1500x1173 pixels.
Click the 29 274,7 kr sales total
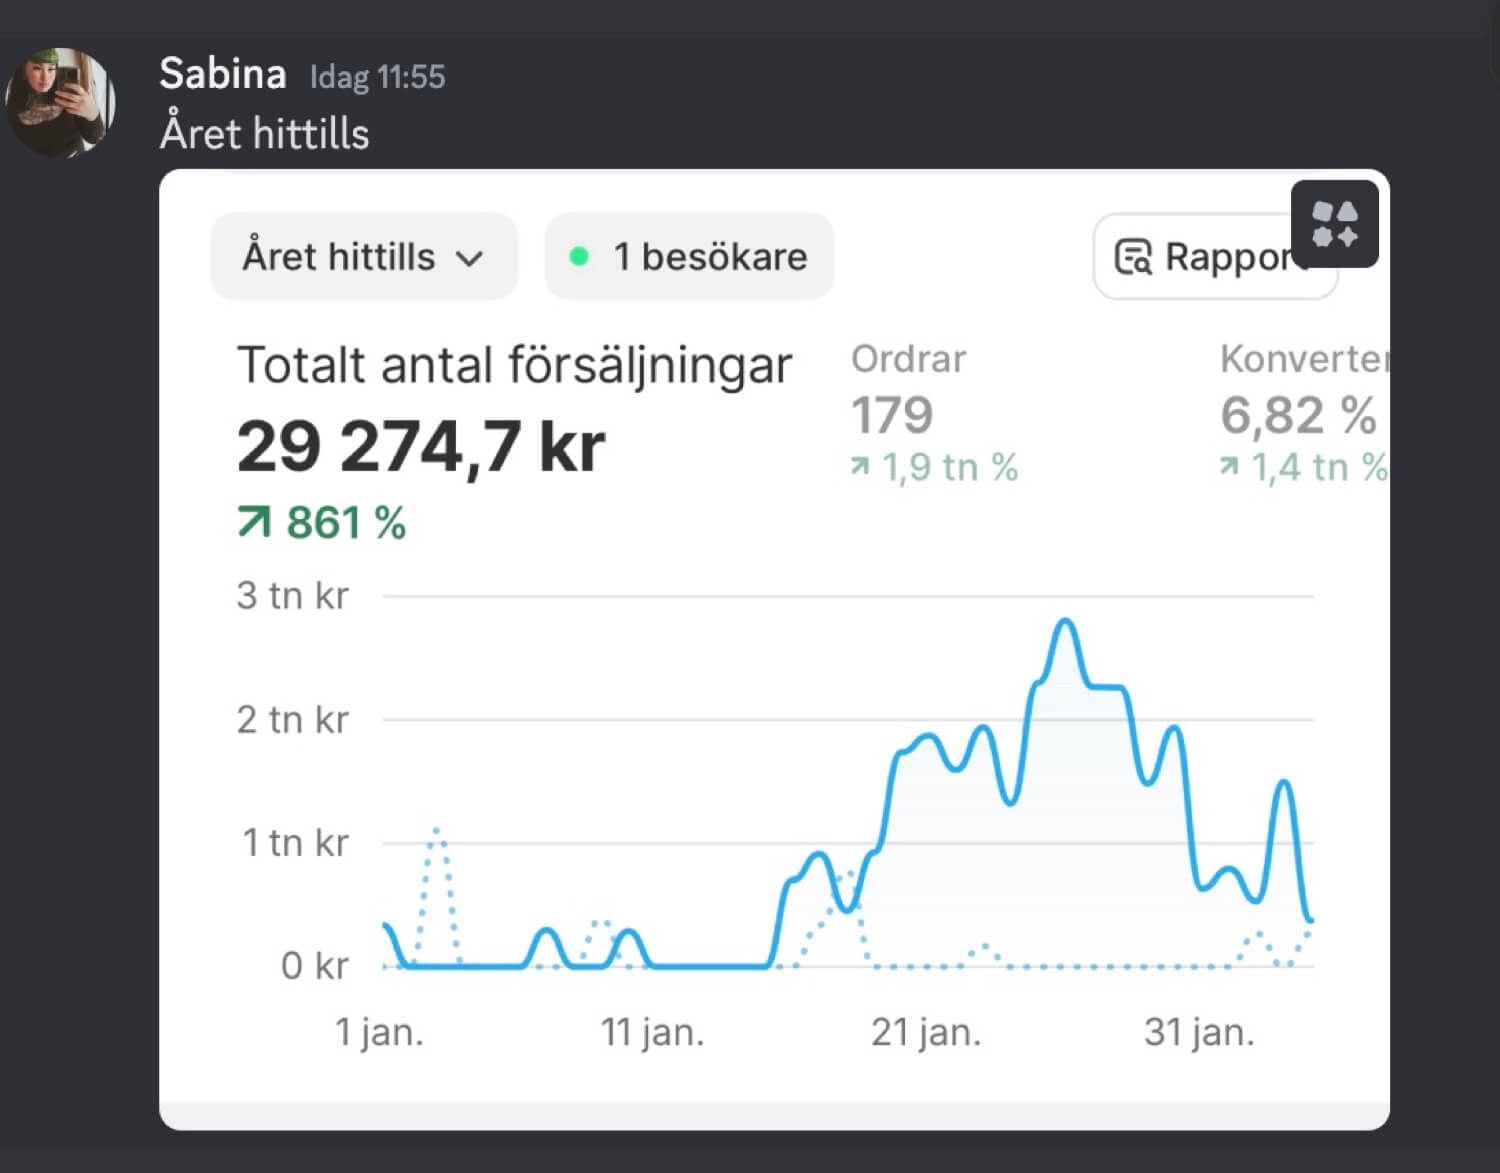pos(421,446)
